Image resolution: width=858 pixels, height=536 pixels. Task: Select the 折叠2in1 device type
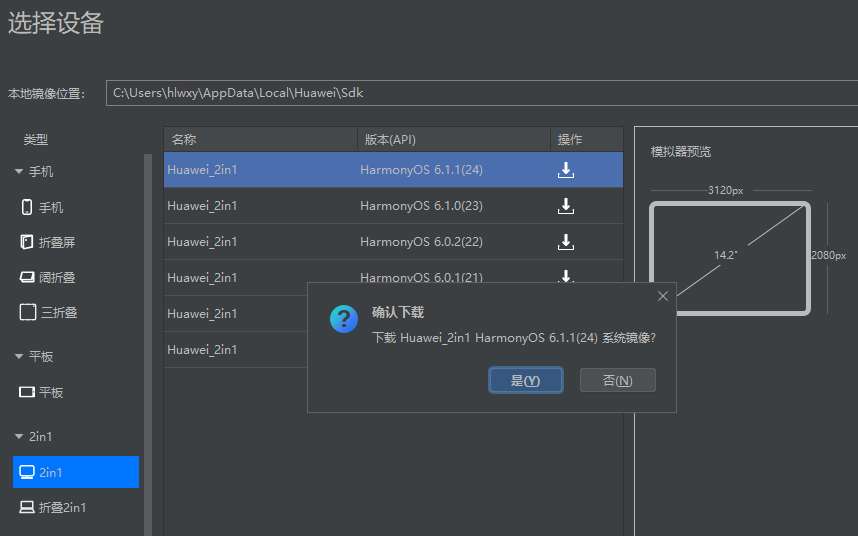coord(53,508)
